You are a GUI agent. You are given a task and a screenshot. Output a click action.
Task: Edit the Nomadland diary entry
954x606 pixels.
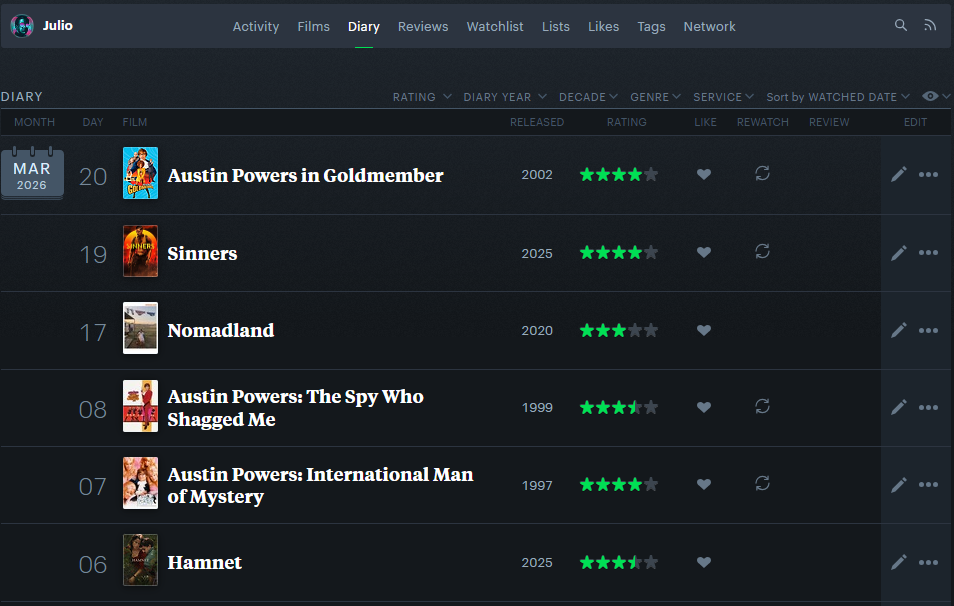click(x=899, y=330)
